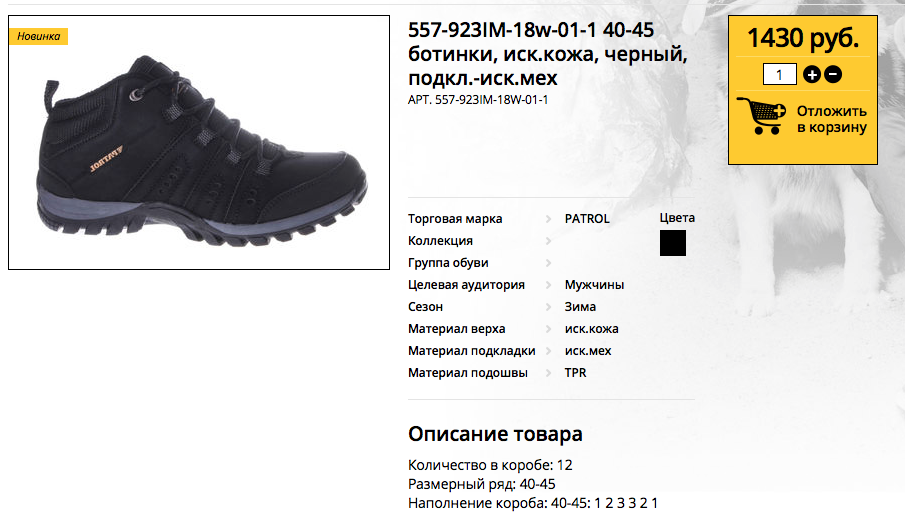Click the chevron beside Коллекция

548,241
